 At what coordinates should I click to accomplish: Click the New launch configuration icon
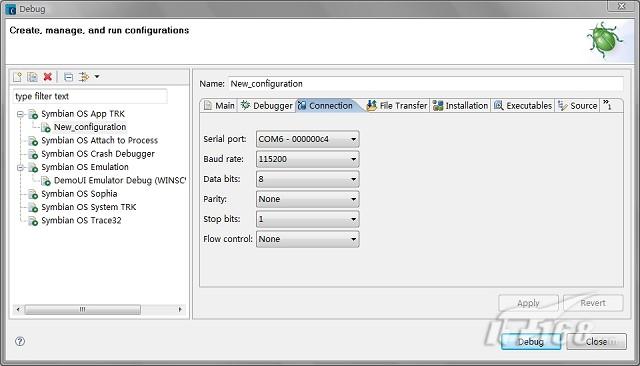[17, 77]
